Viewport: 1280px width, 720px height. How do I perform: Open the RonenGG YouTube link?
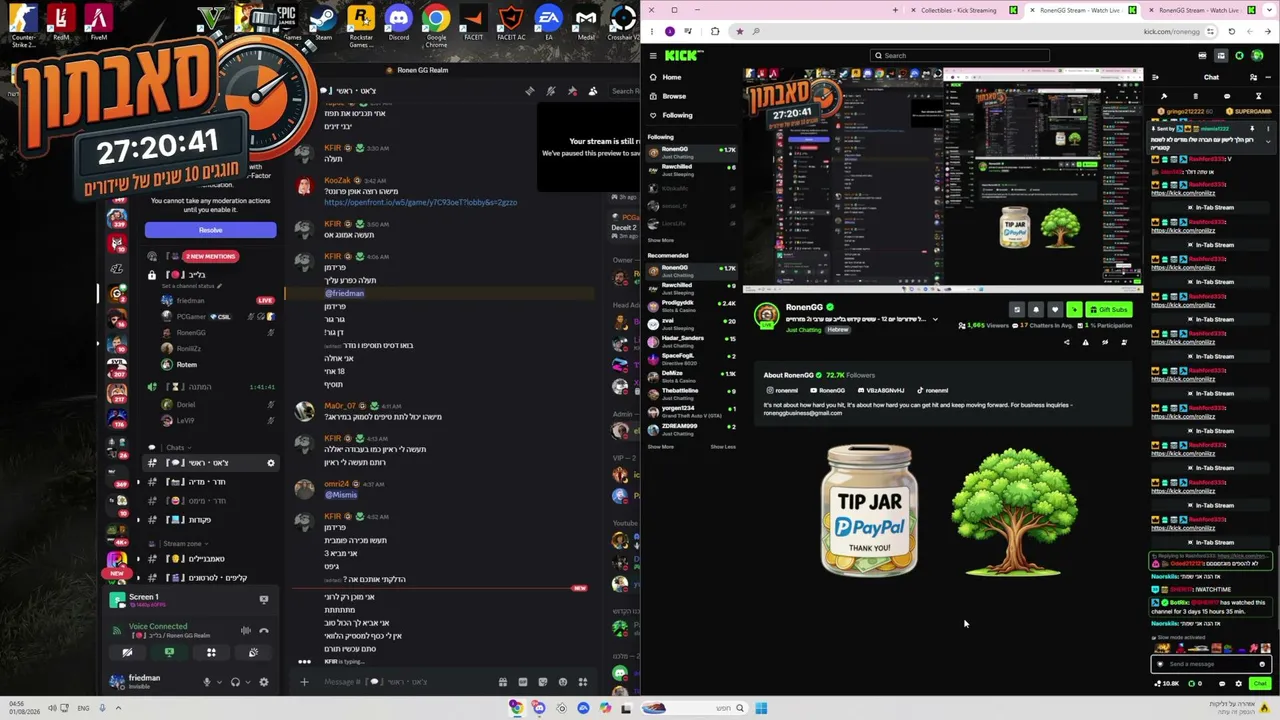pyautogui.click(x=828, y=390)
